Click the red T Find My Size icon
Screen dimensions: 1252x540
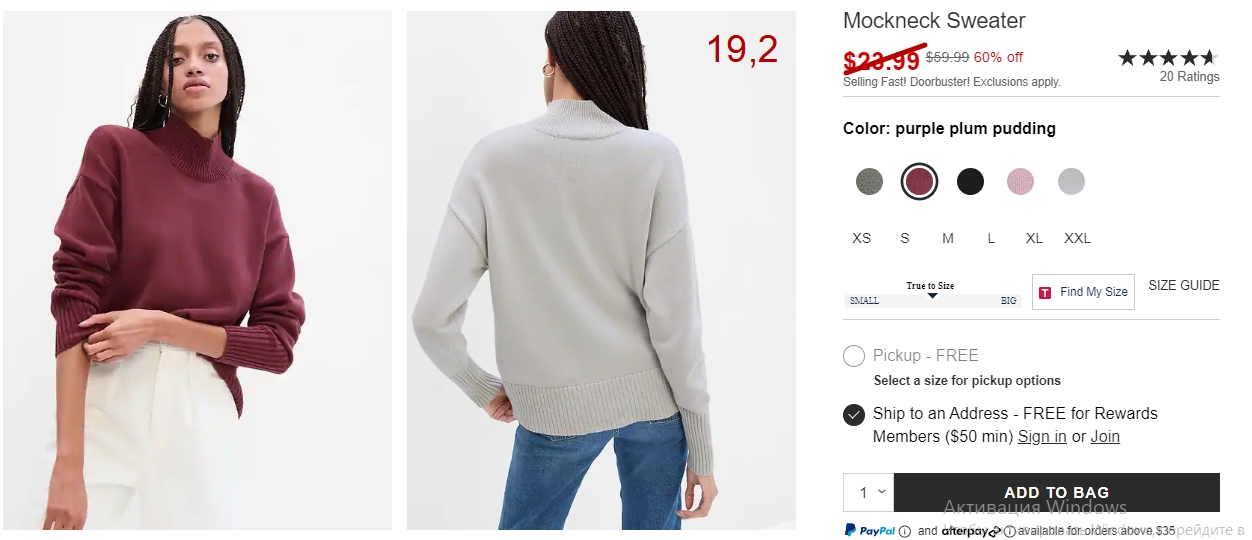[1045, 292]
